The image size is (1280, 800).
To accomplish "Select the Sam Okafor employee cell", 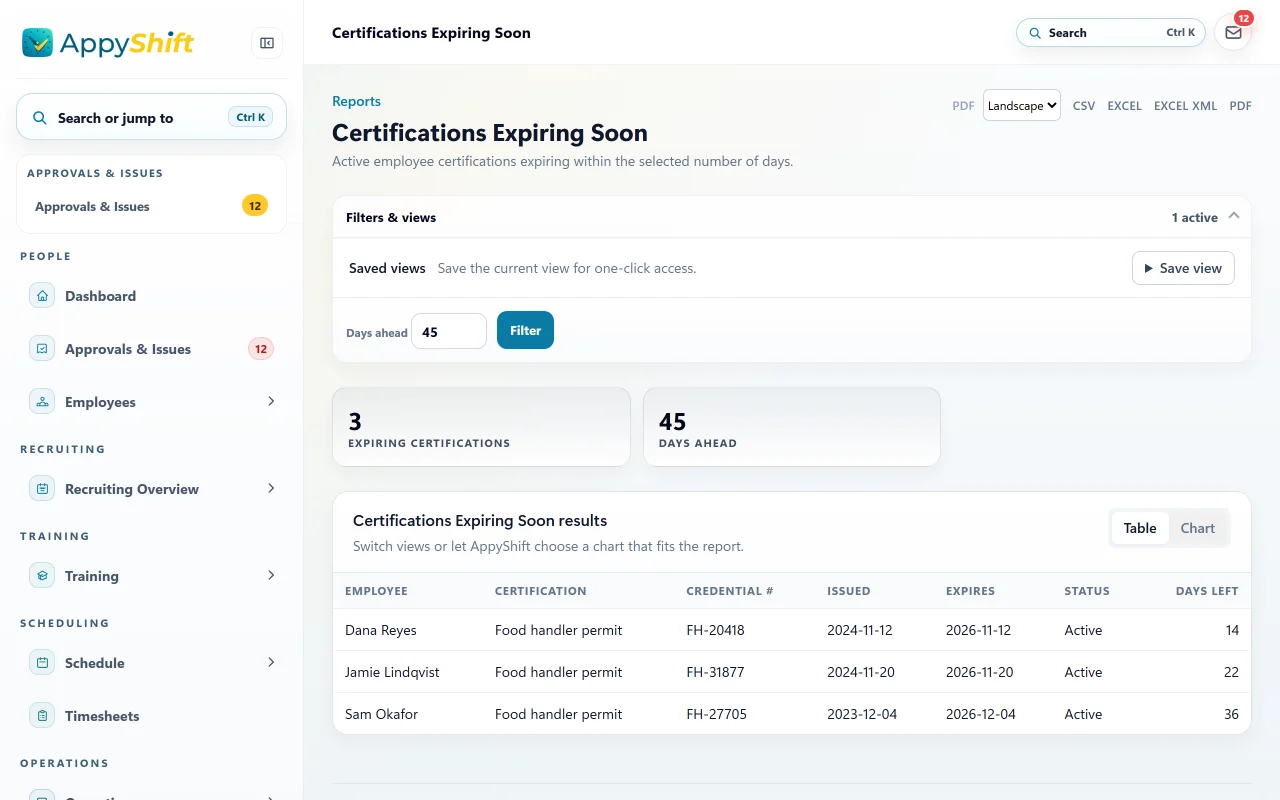I will click(x=381, y=714).
